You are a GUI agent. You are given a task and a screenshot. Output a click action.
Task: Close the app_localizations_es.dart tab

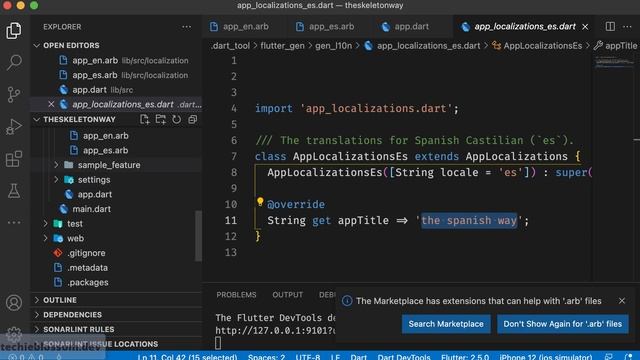pos(585,27)
